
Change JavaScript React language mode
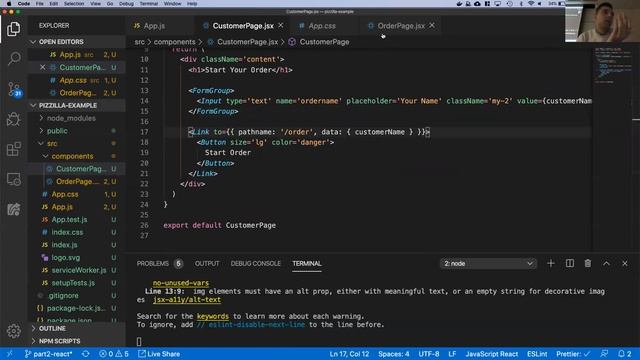(491, 354)
